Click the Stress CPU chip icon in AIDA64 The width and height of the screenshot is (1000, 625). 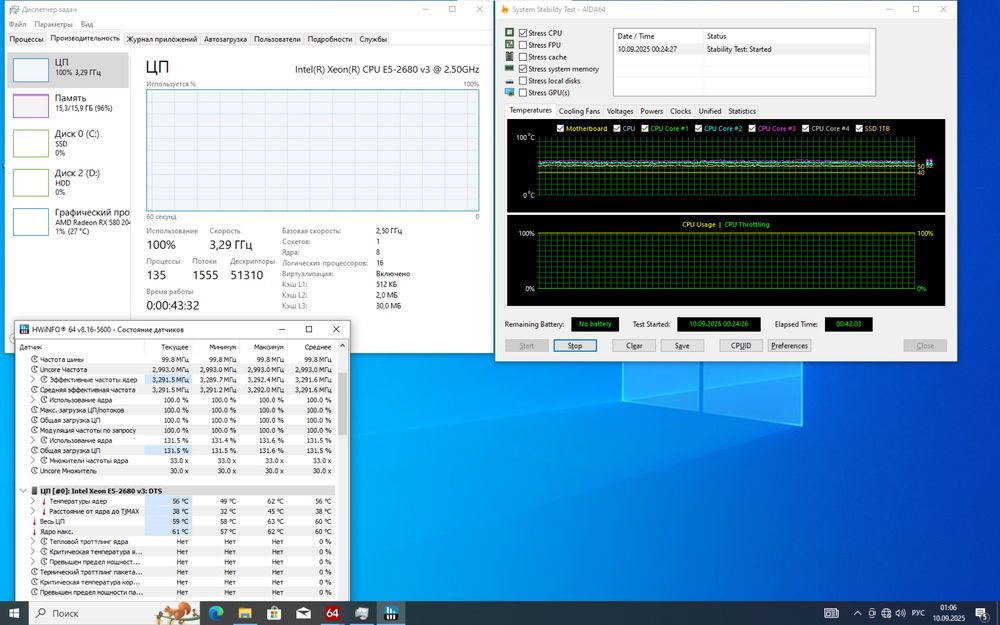(x=509, y=33)
